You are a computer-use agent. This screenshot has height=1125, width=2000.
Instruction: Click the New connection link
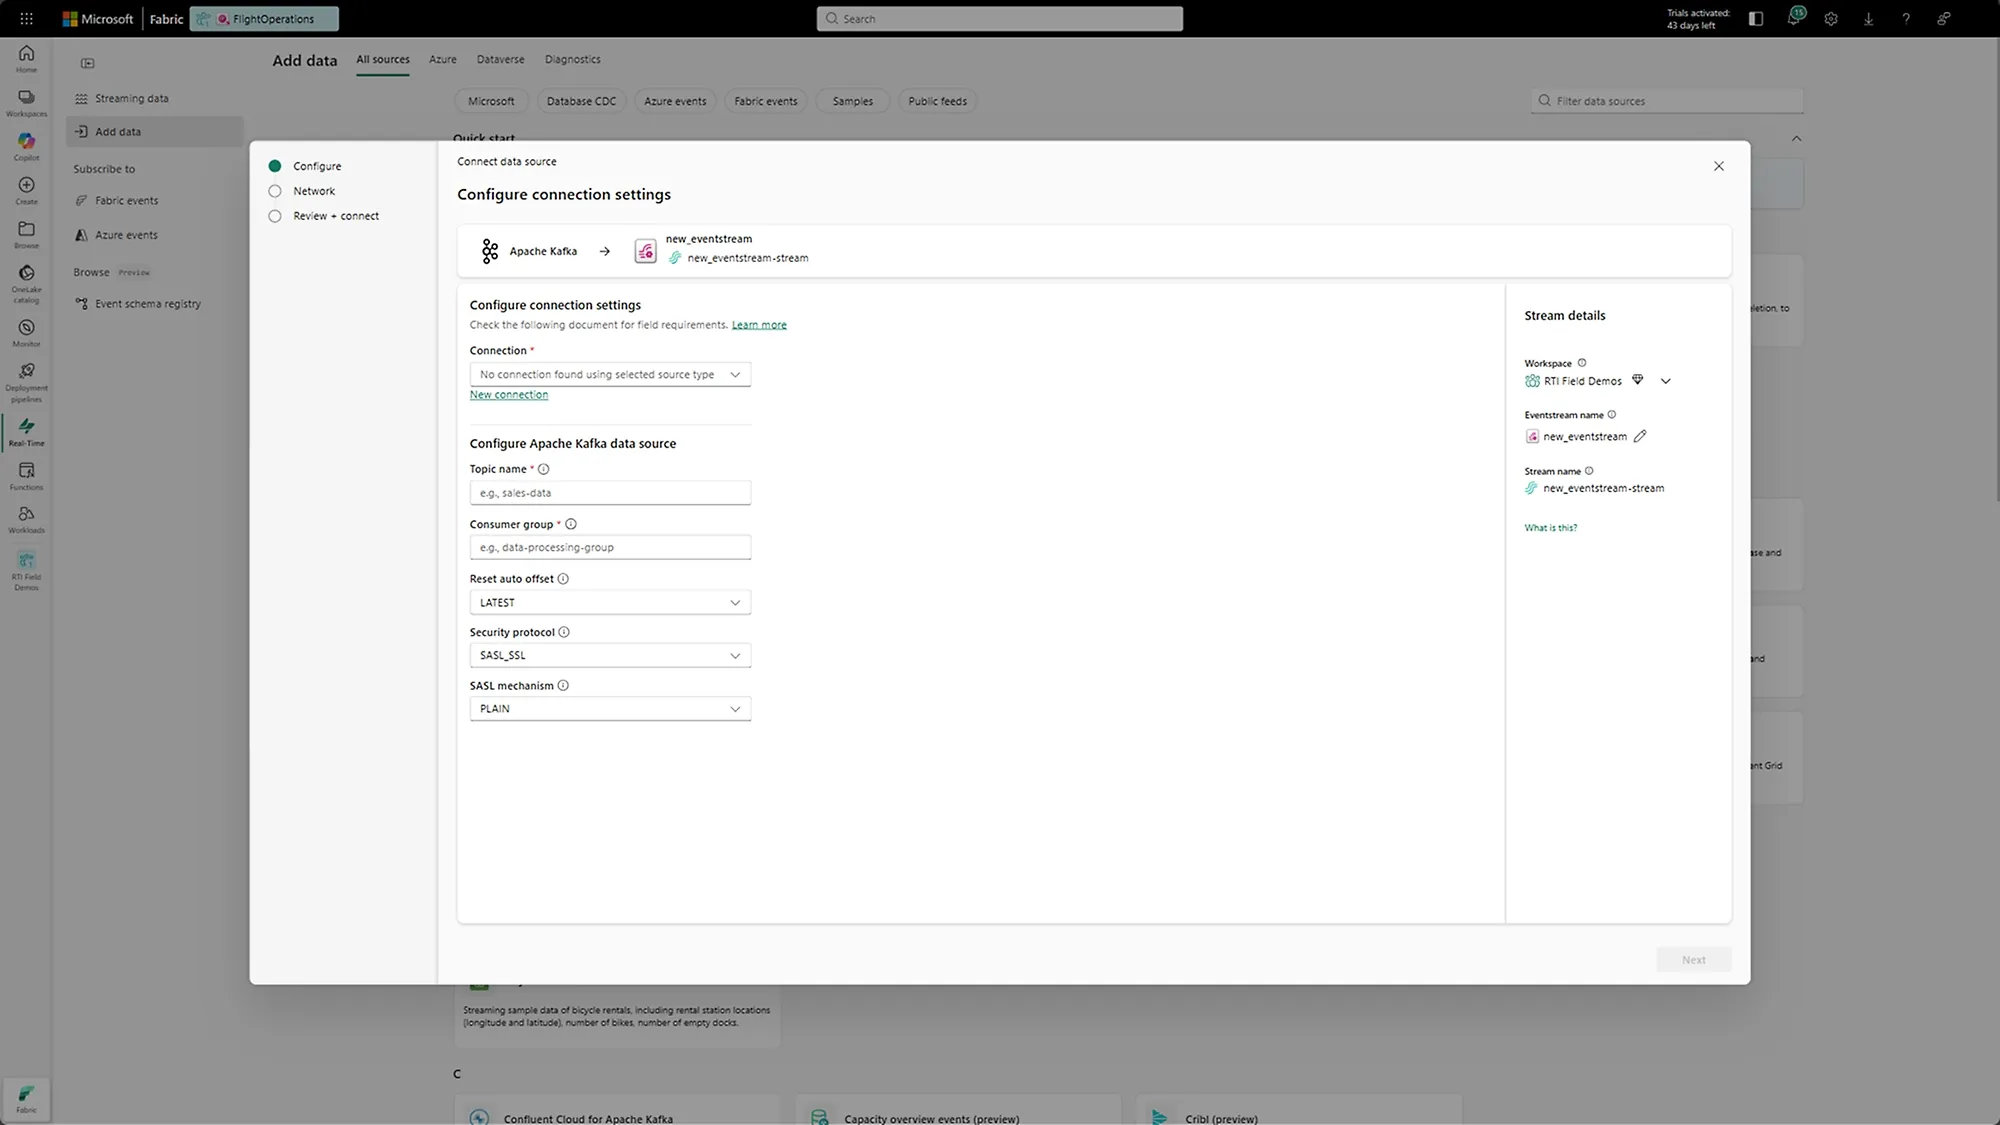509,395
